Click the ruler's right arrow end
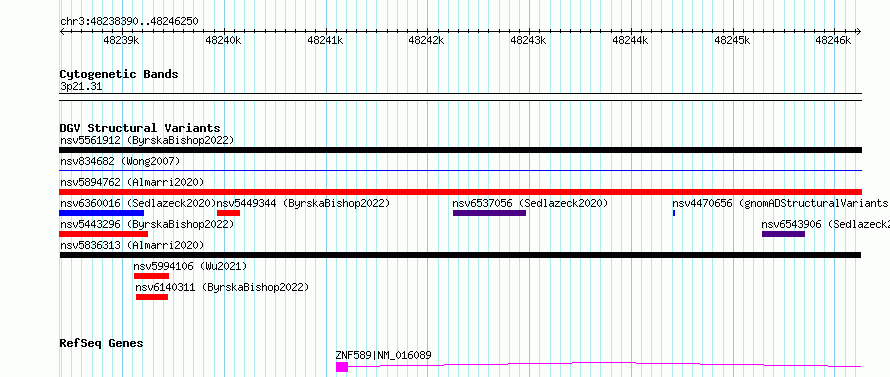 (859, 31)
